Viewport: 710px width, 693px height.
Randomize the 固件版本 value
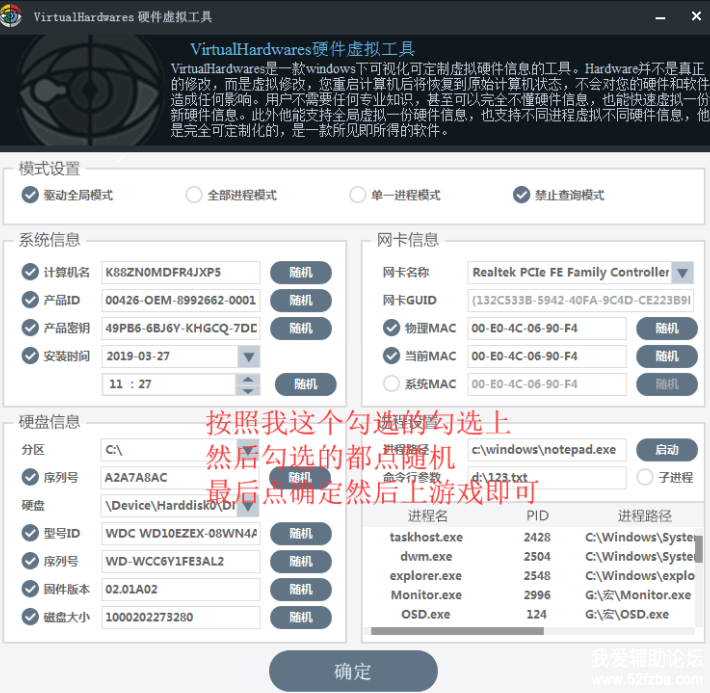tap(301, 590)
